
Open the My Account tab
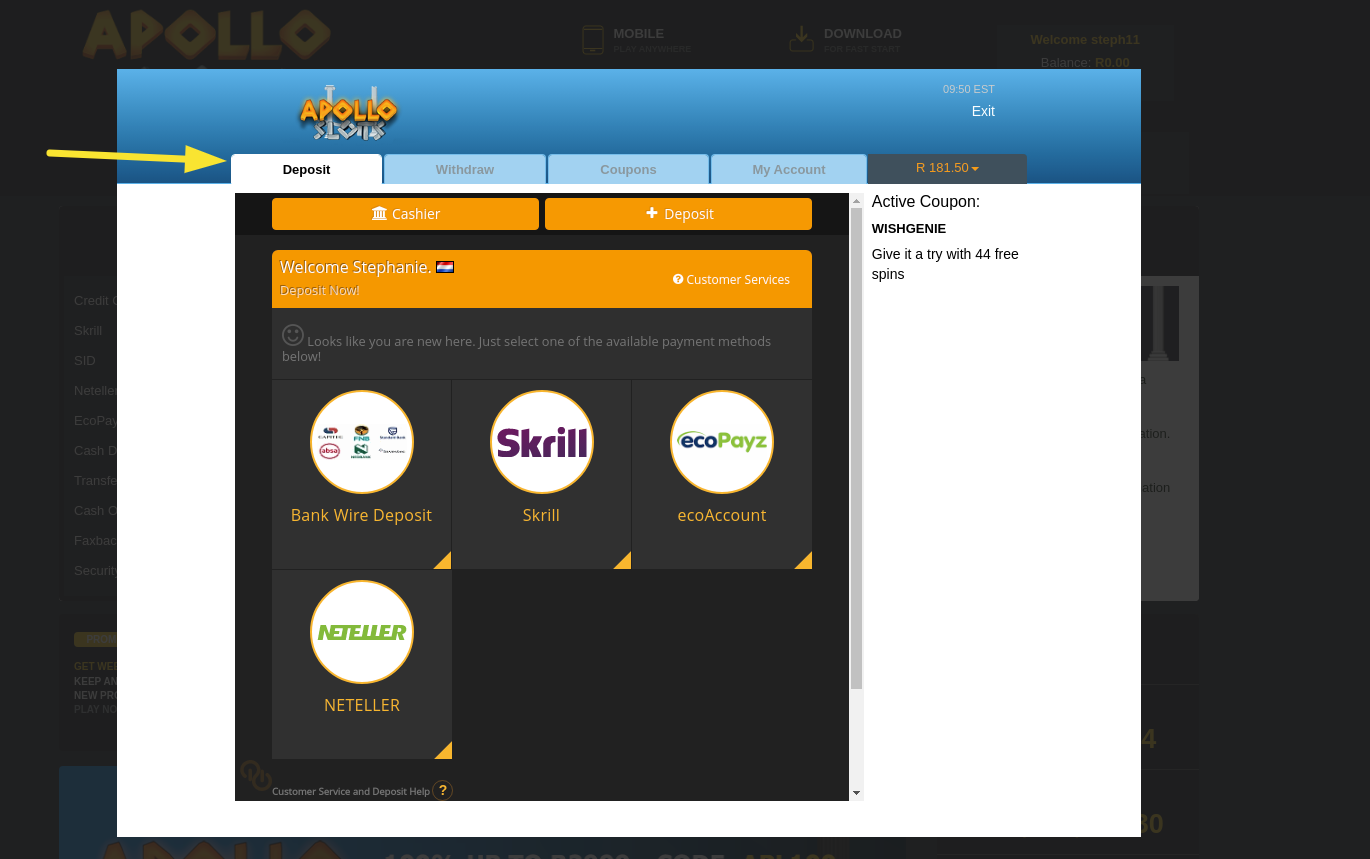coord(789,169)
